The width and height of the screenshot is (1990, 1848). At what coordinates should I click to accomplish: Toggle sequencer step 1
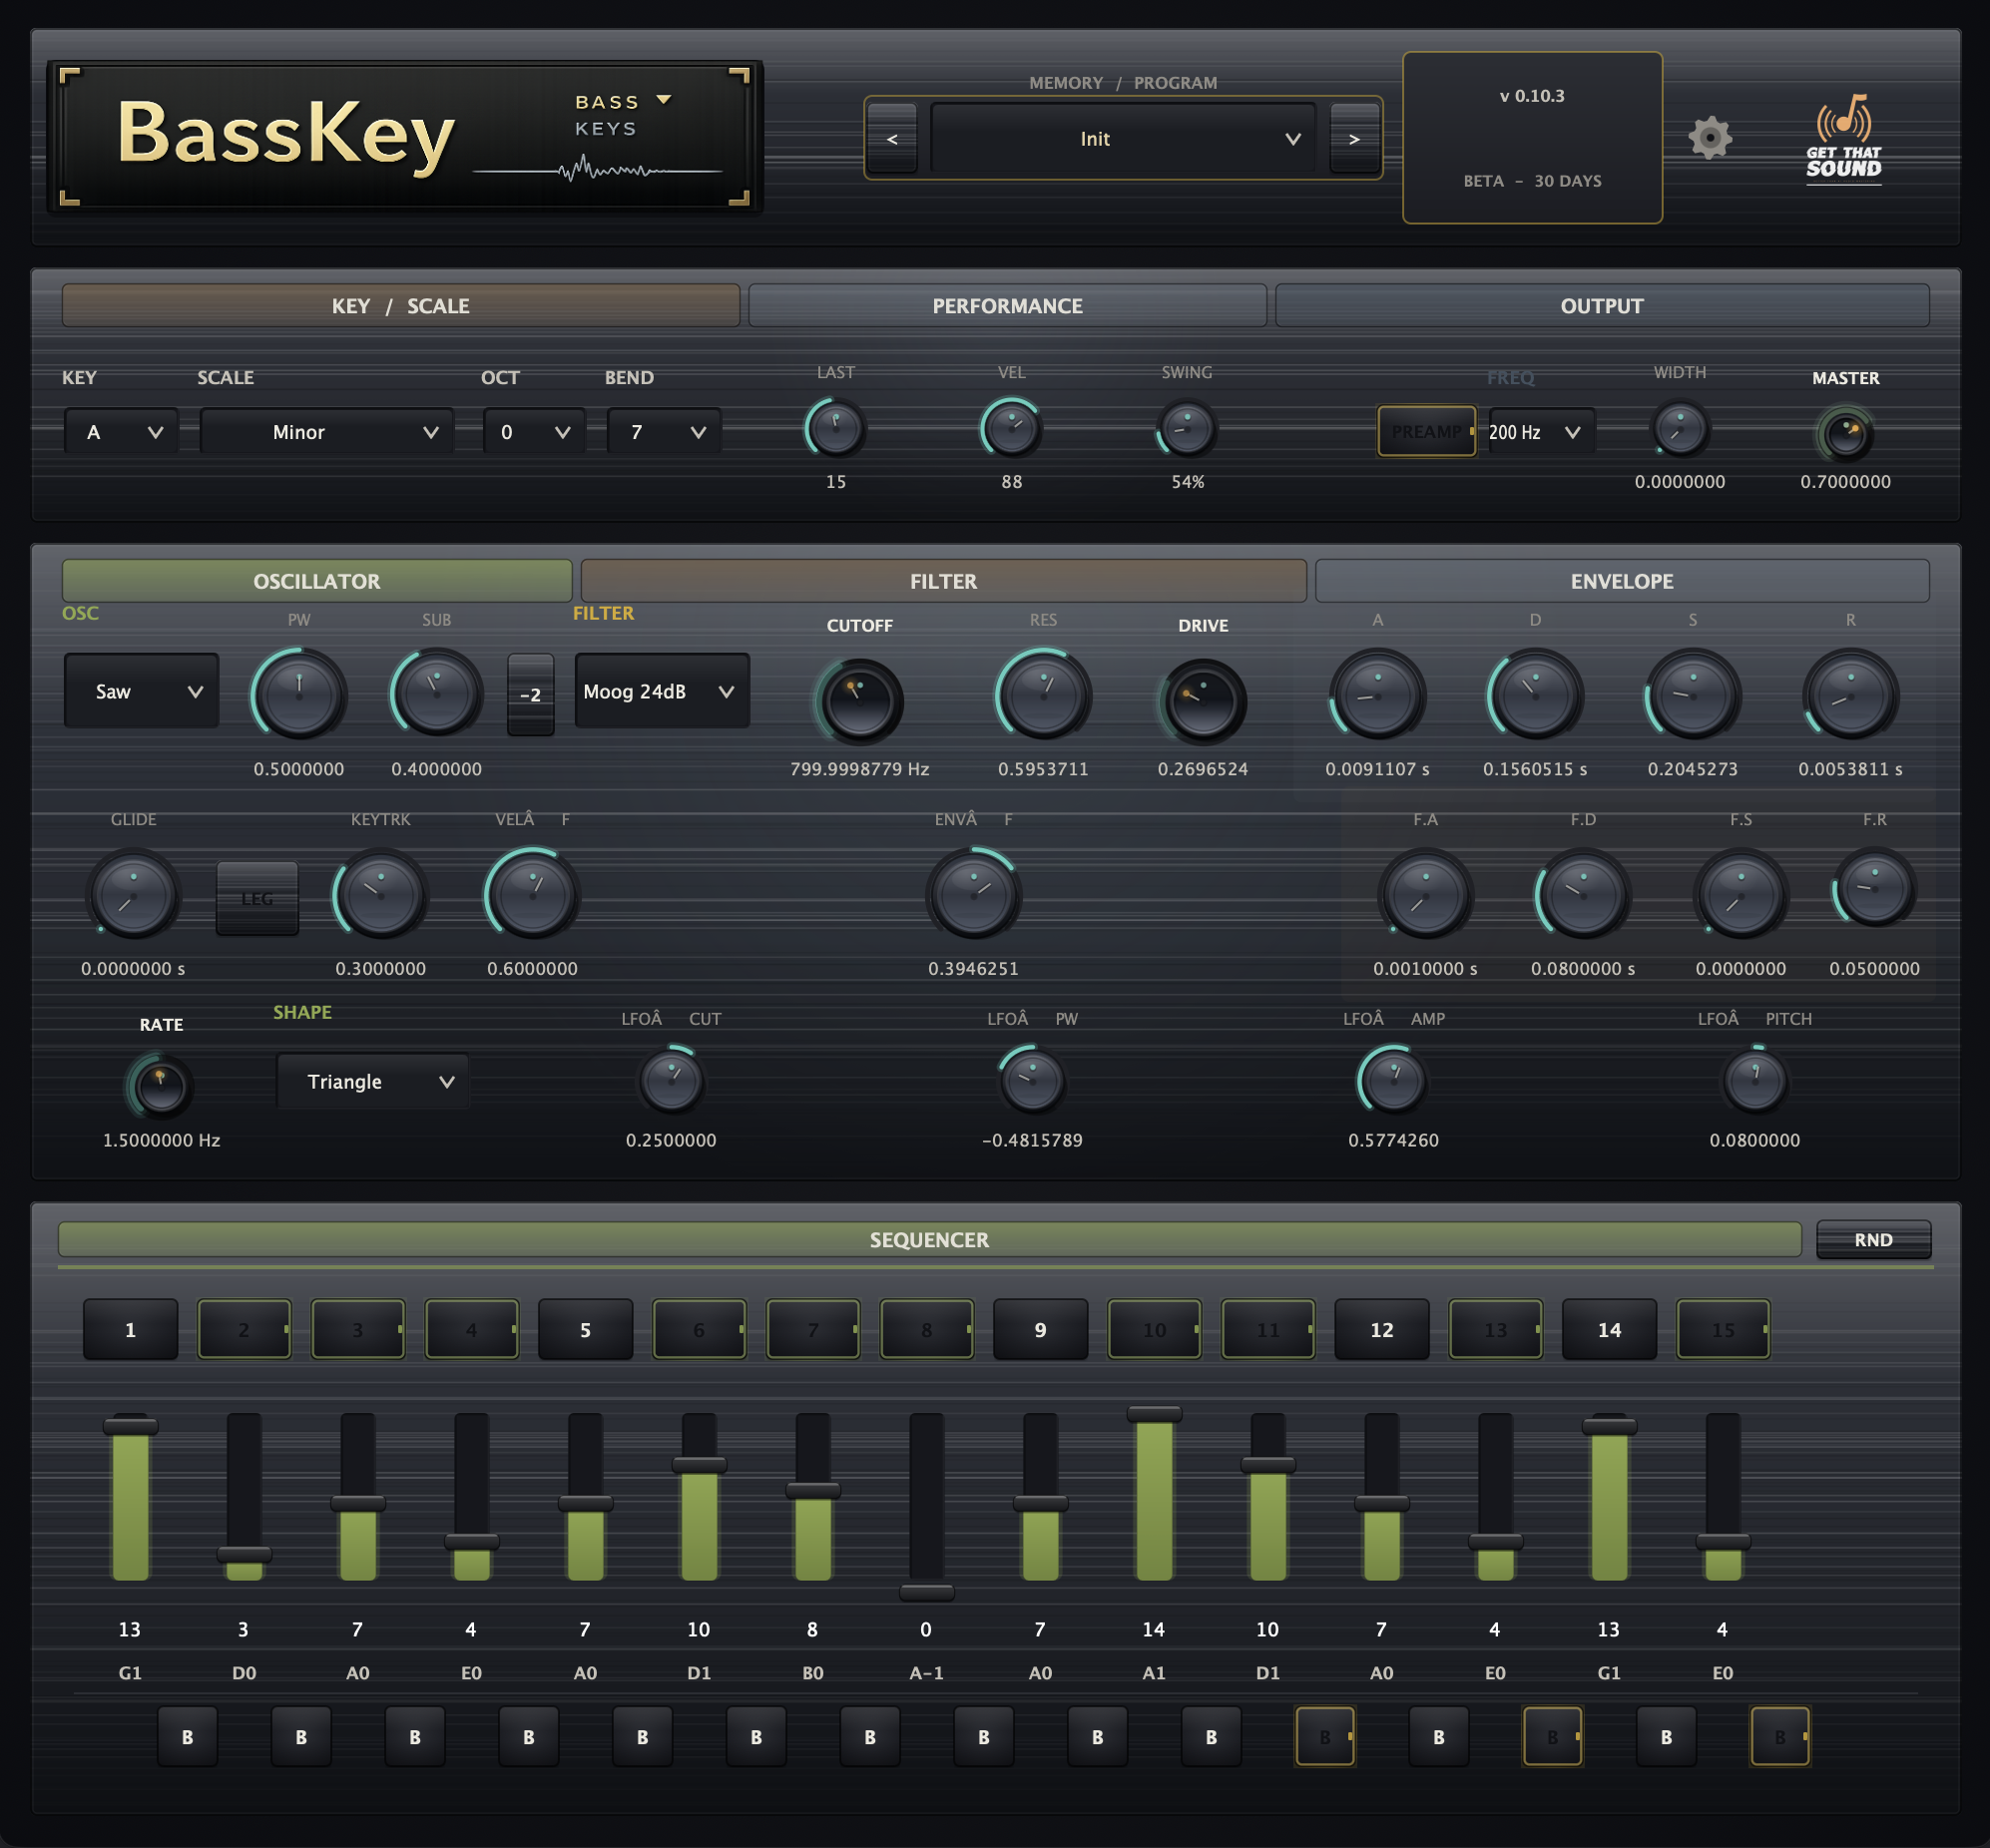(x=130, y=1329)
